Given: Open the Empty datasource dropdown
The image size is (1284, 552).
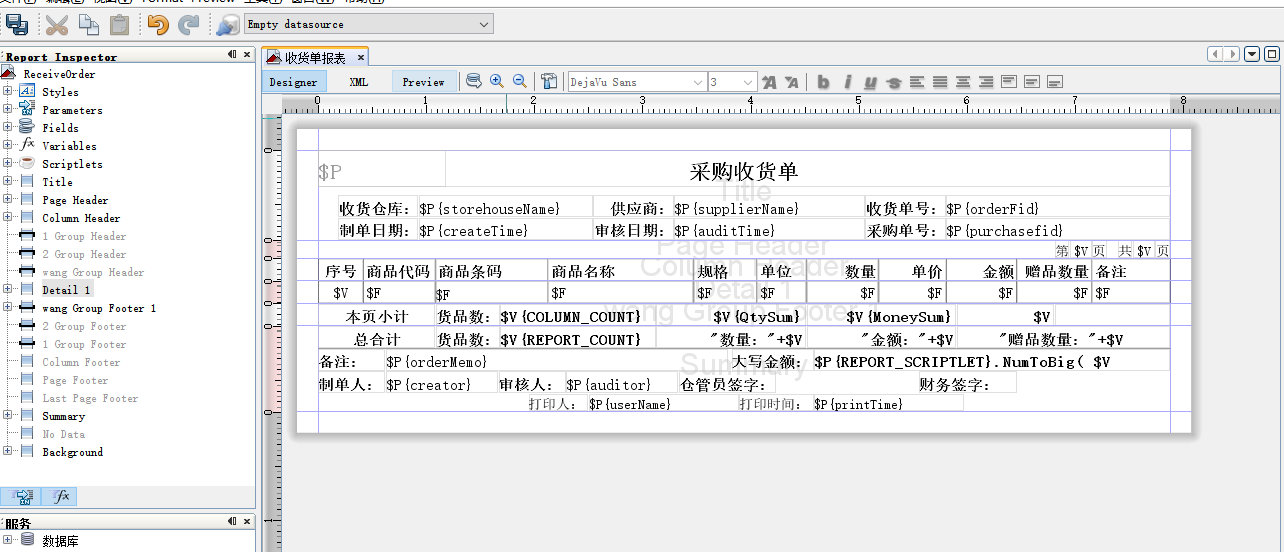Looking at the screenshot, I should [x=368, y=24].
